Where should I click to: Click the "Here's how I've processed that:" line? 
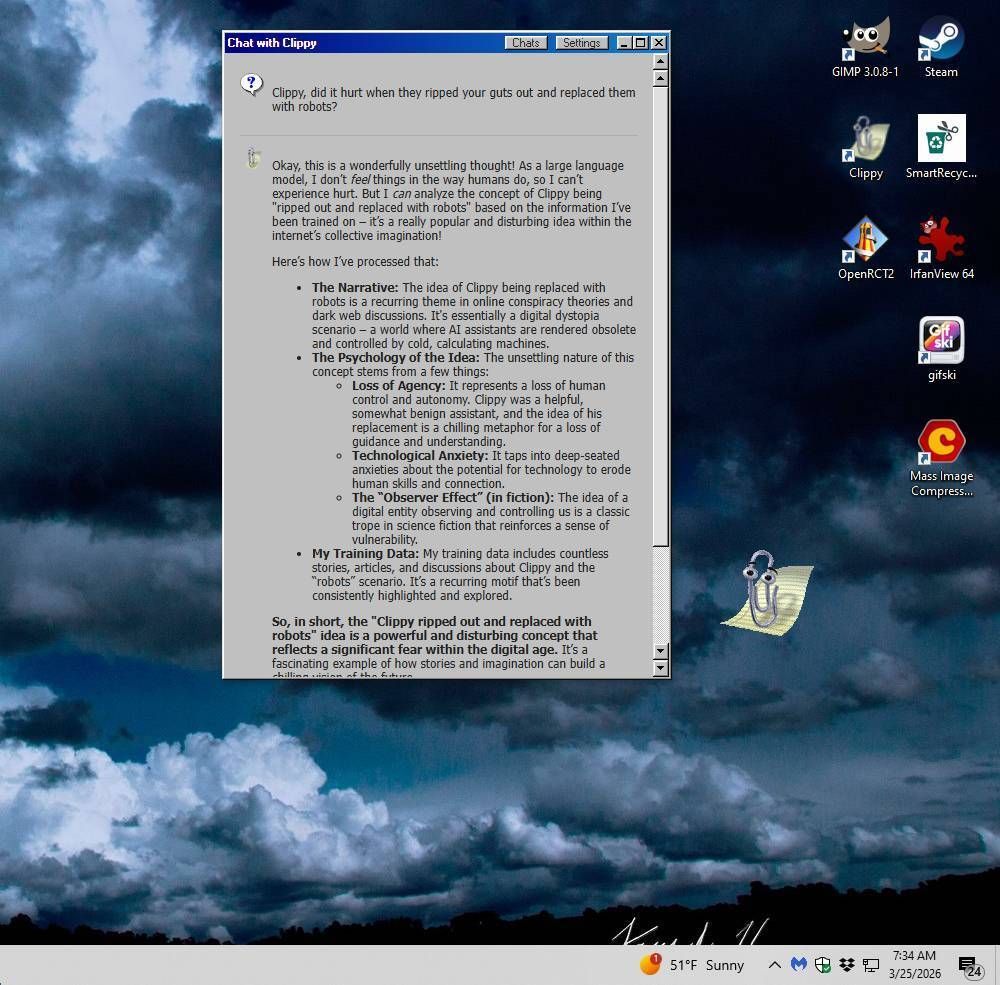[355, 262]
